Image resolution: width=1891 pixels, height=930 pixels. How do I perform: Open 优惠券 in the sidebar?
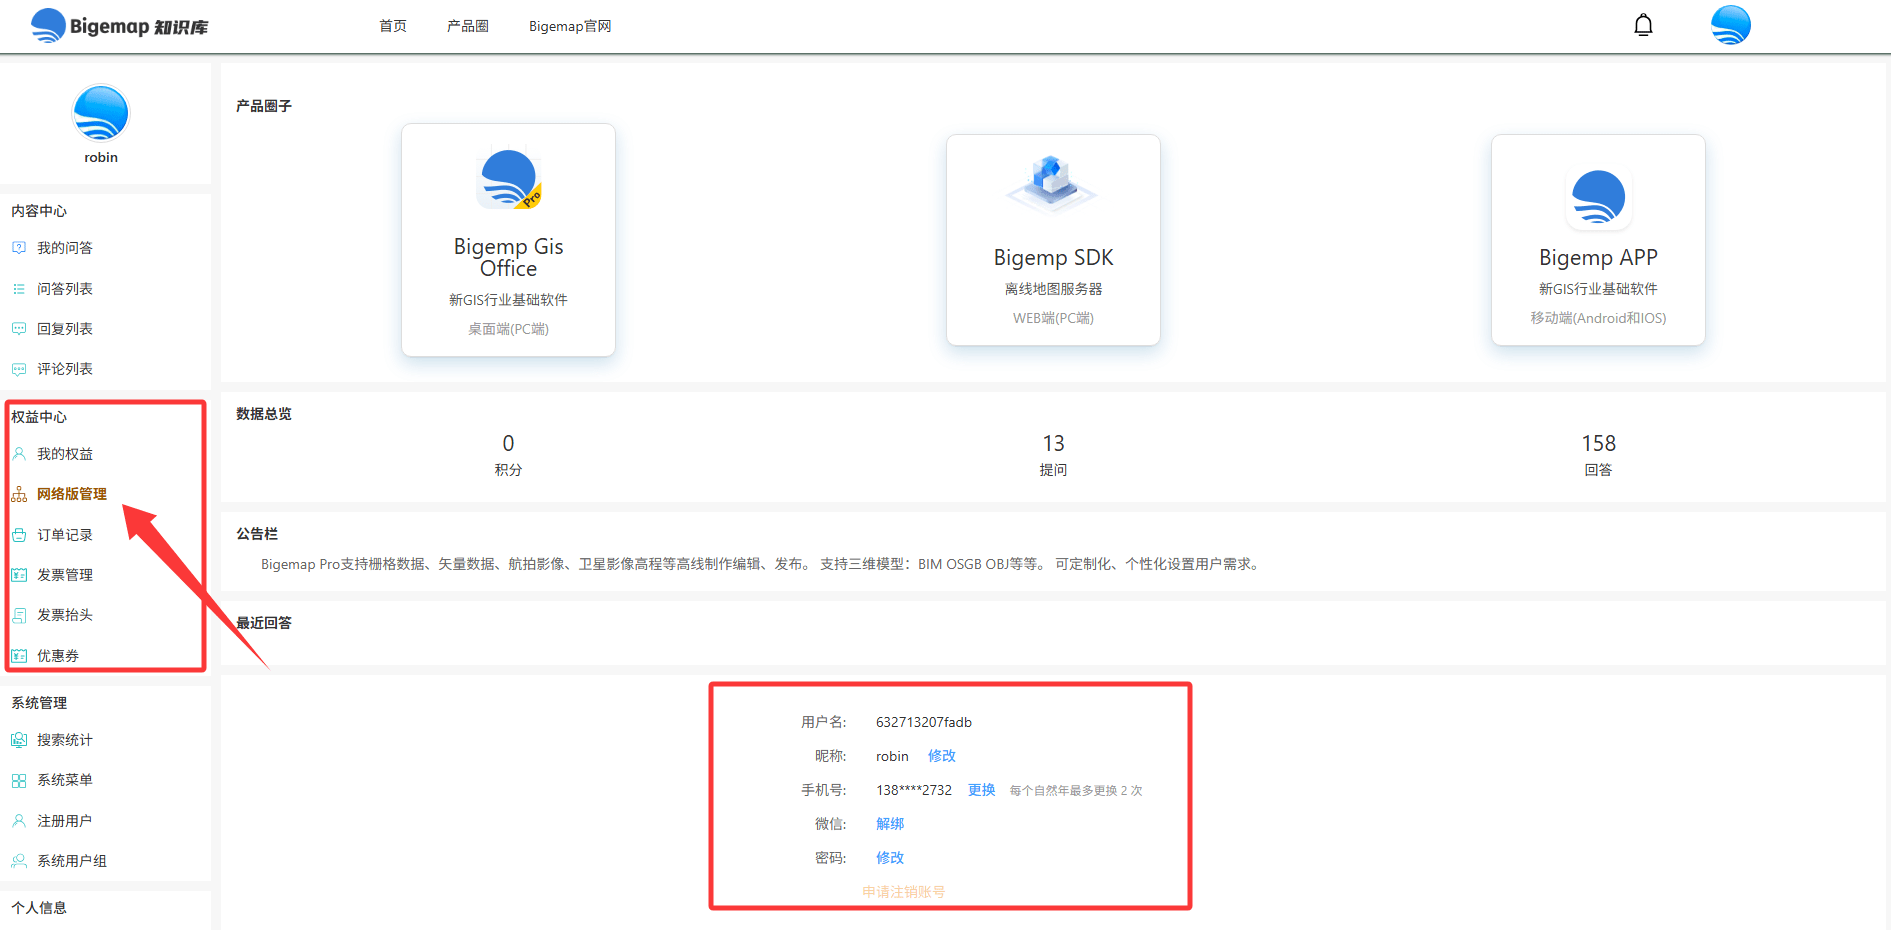[x=58, y=656]
